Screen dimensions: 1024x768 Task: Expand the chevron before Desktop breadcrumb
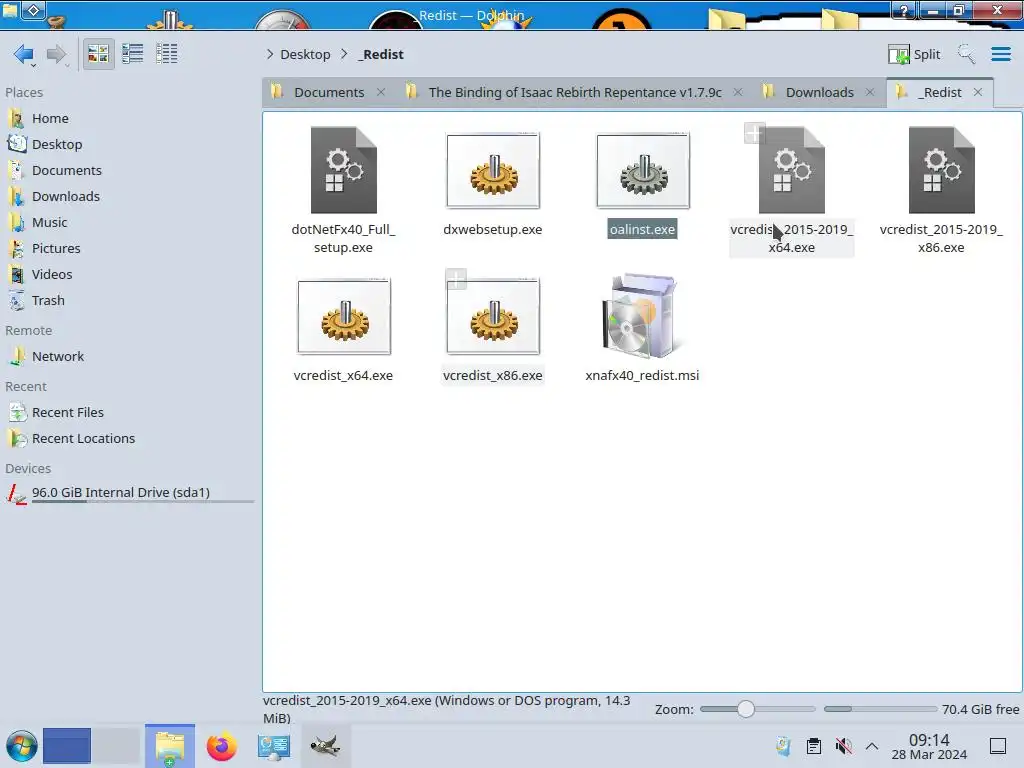click(x=270, y=54)
